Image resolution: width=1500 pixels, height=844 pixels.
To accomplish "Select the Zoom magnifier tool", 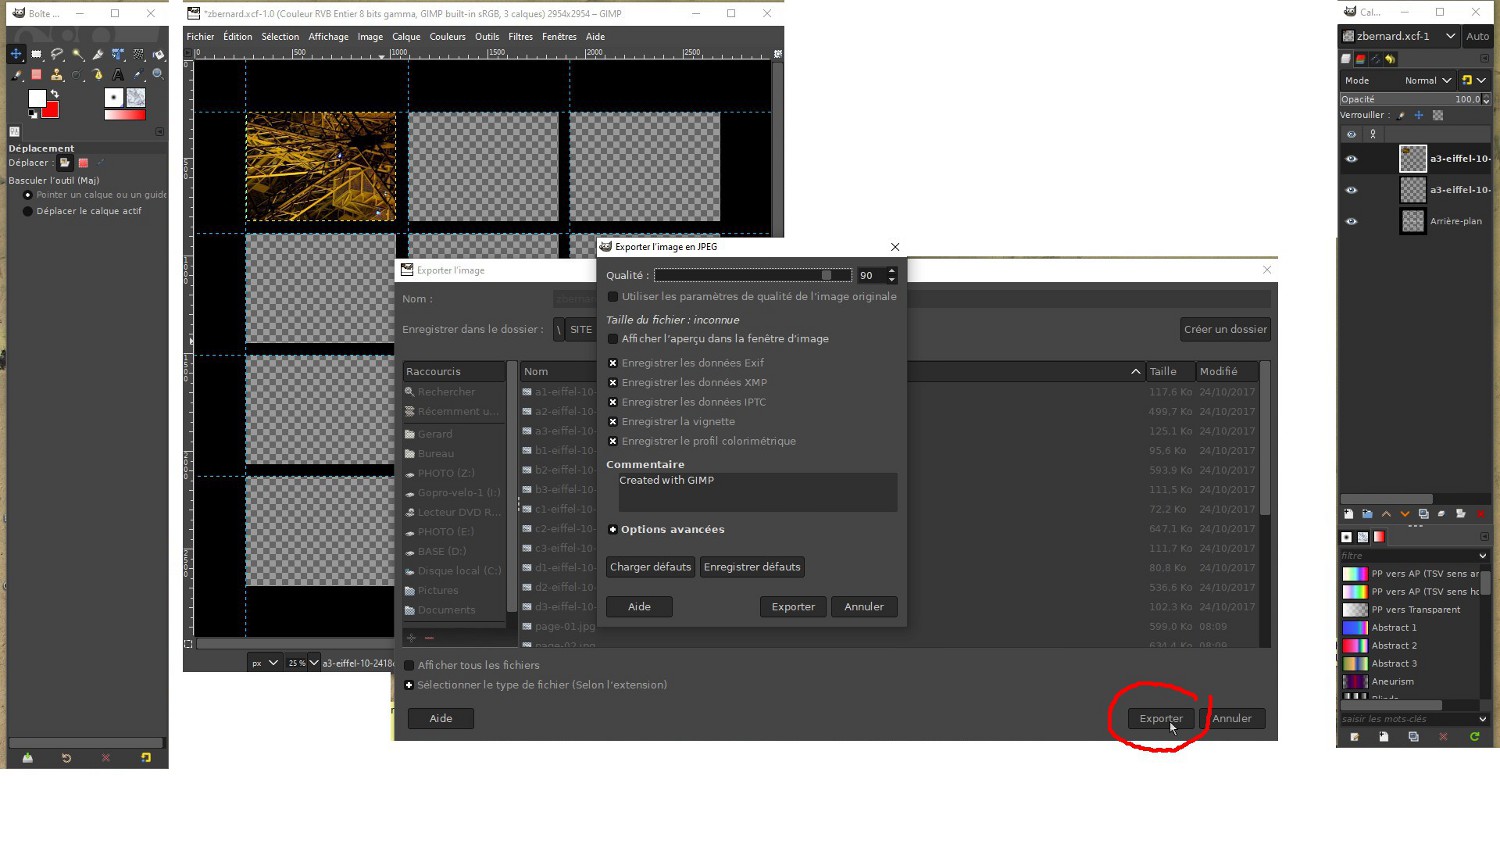I will 158,74.
